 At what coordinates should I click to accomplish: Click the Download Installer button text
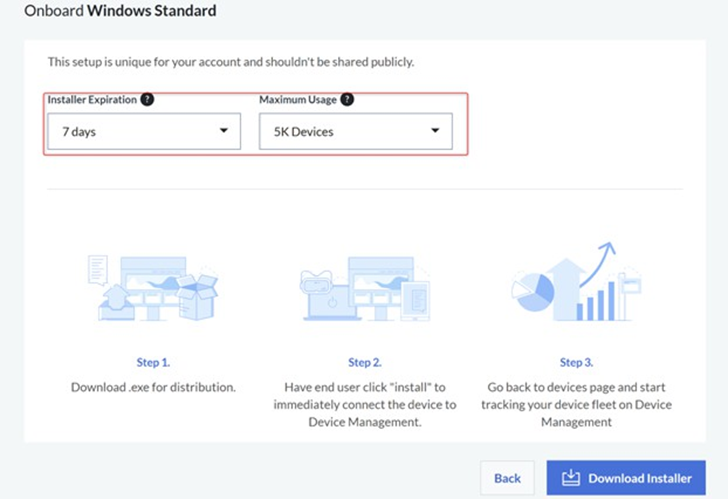click(x=639, y=478)
